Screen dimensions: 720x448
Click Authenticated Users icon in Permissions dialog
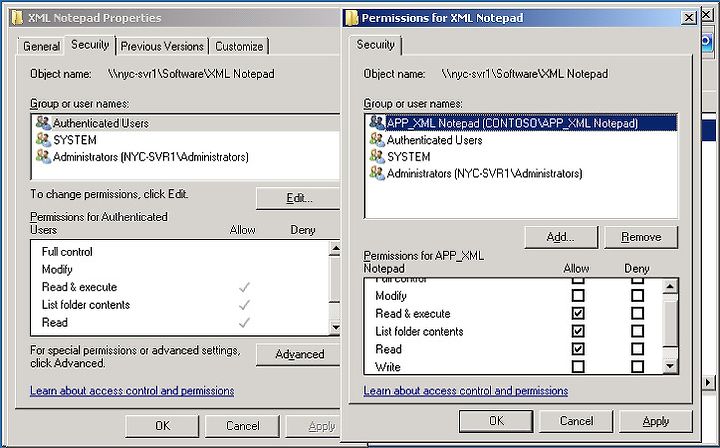click(377, 140)
